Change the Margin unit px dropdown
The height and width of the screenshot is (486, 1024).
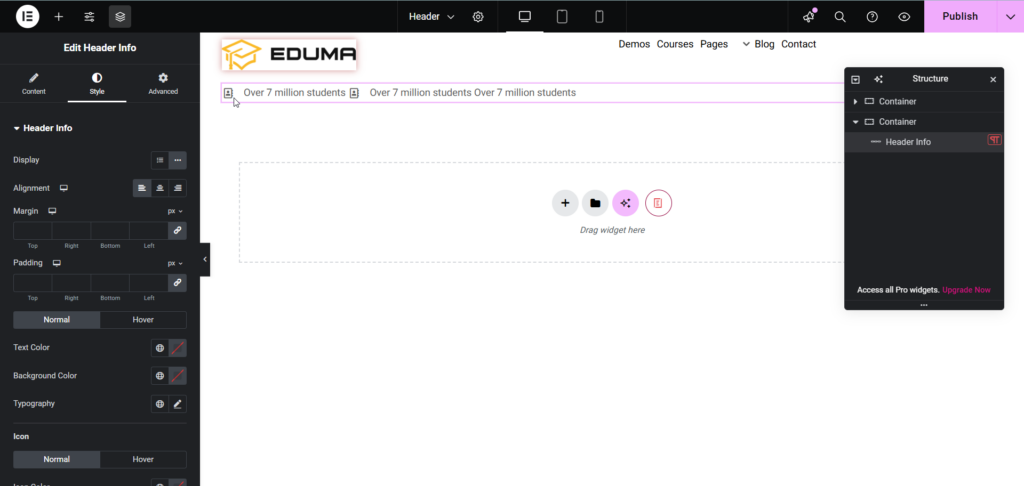pyautogui.click(x=175, y=211)
